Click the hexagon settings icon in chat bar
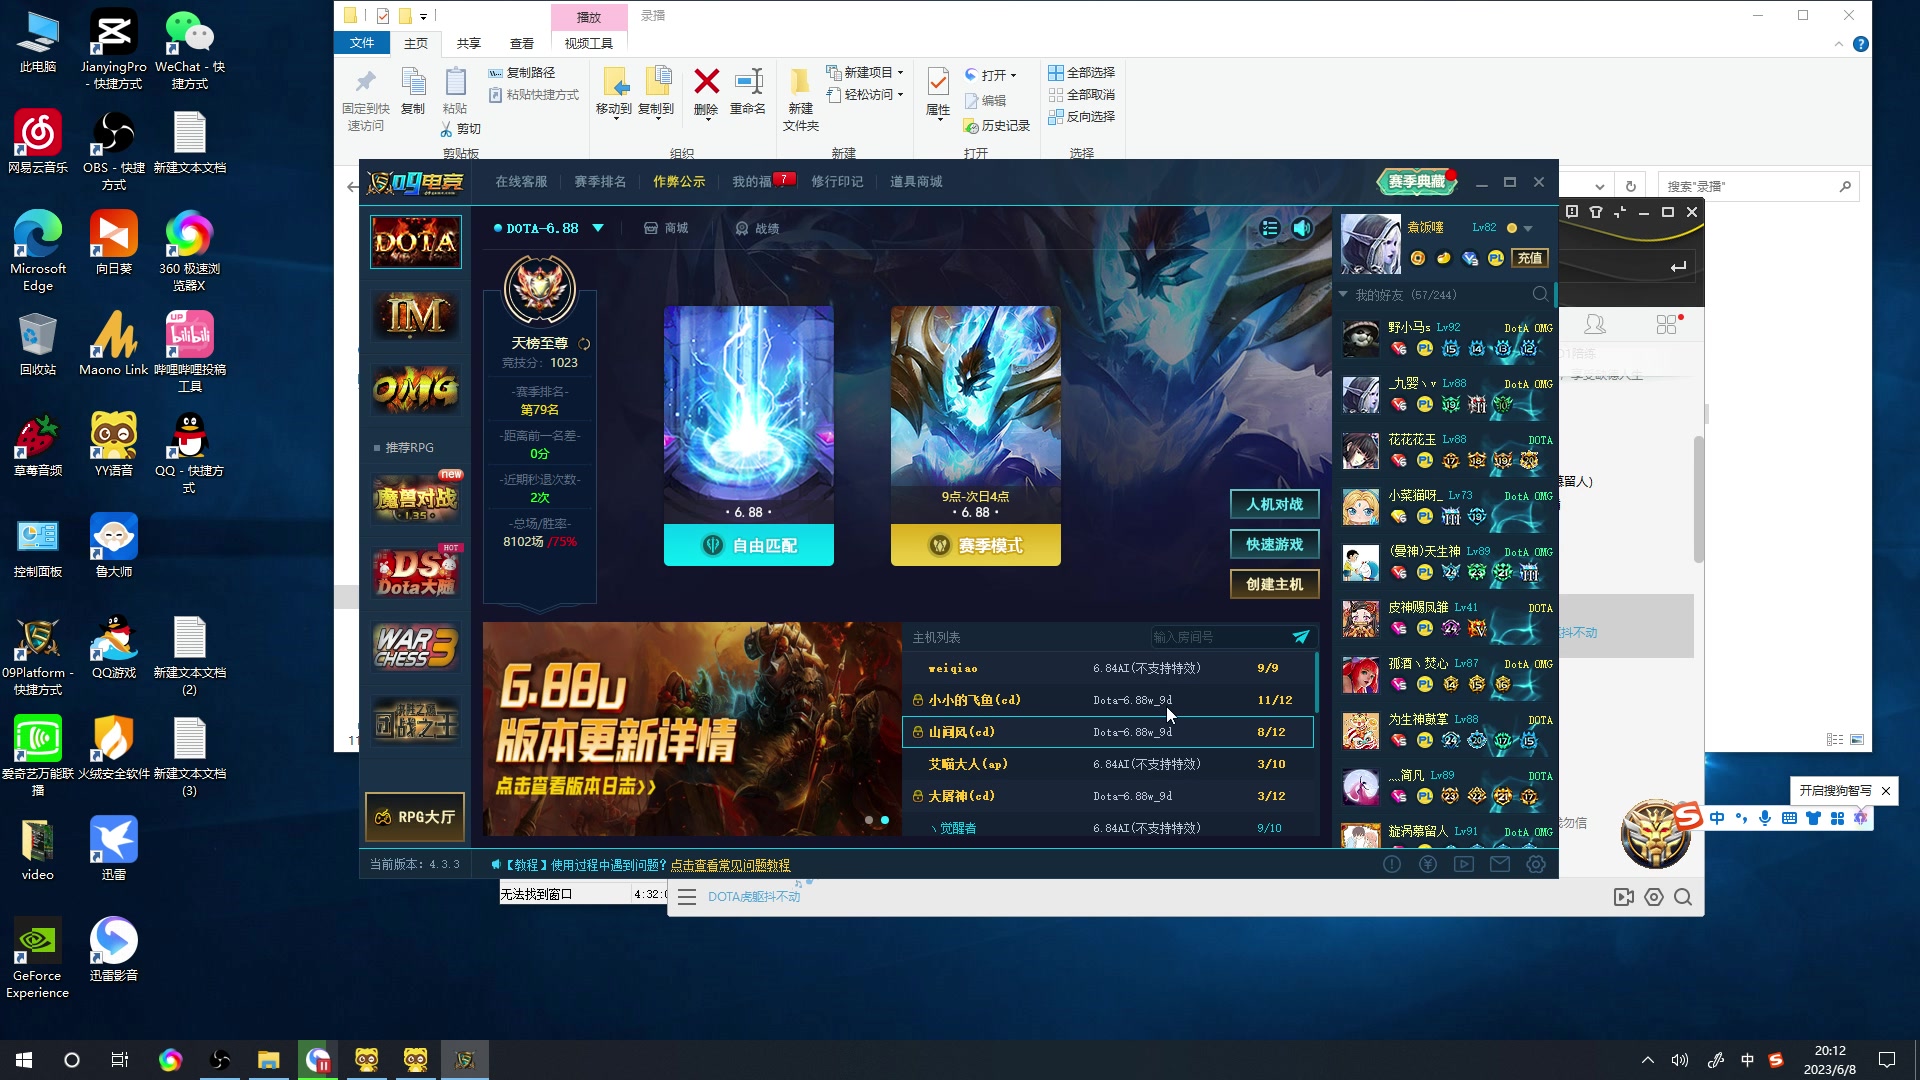The height and width of the screenshot is (1080, 1920). [x=1654, y=897]
